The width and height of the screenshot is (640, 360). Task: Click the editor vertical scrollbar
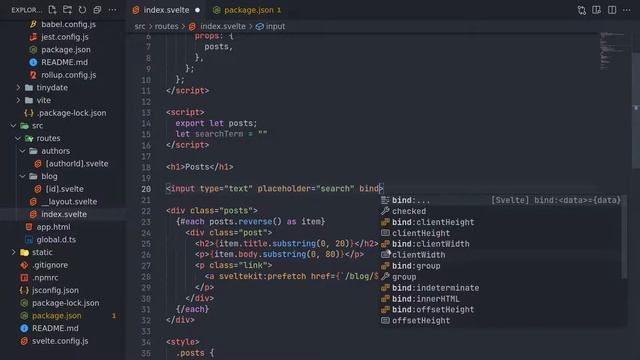pyautogui.click(x=636, y=110)
